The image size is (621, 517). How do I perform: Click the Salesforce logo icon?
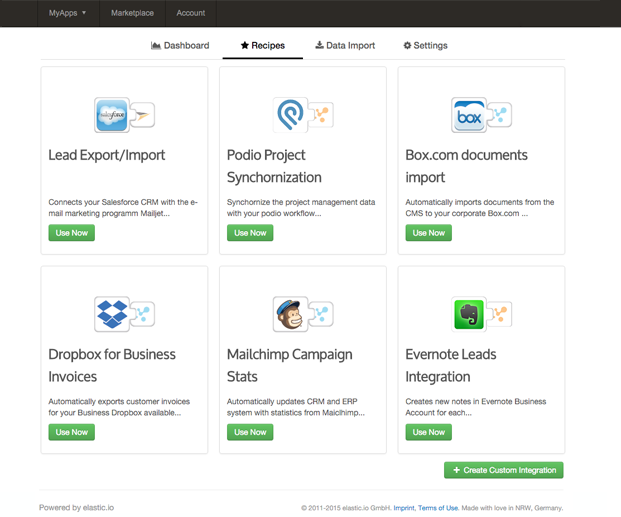(112, 115)
